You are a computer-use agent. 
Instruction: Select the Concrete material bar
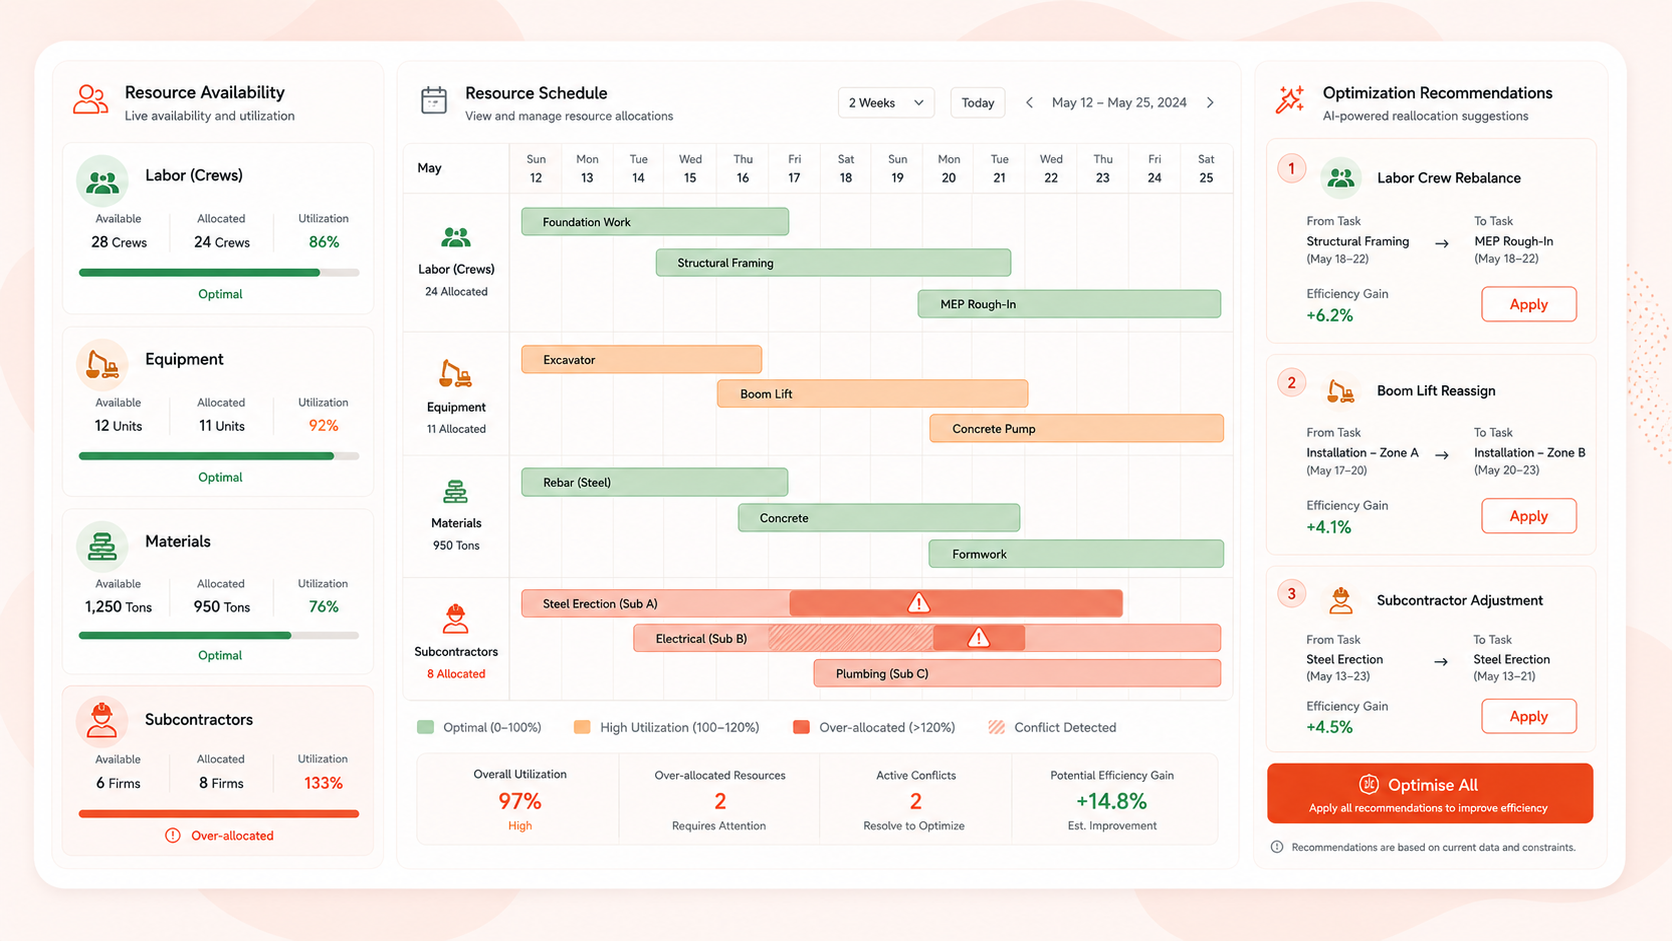click(879, 518)
